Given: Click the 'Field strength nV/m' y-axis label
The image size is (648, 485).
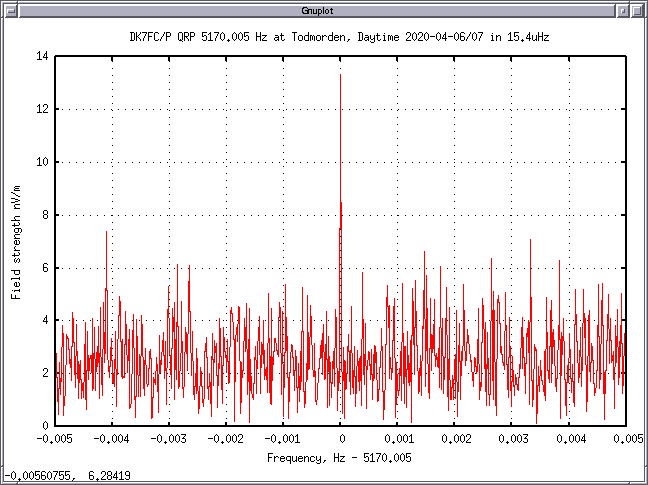Looking at the screenshot, I should (16, 241).
